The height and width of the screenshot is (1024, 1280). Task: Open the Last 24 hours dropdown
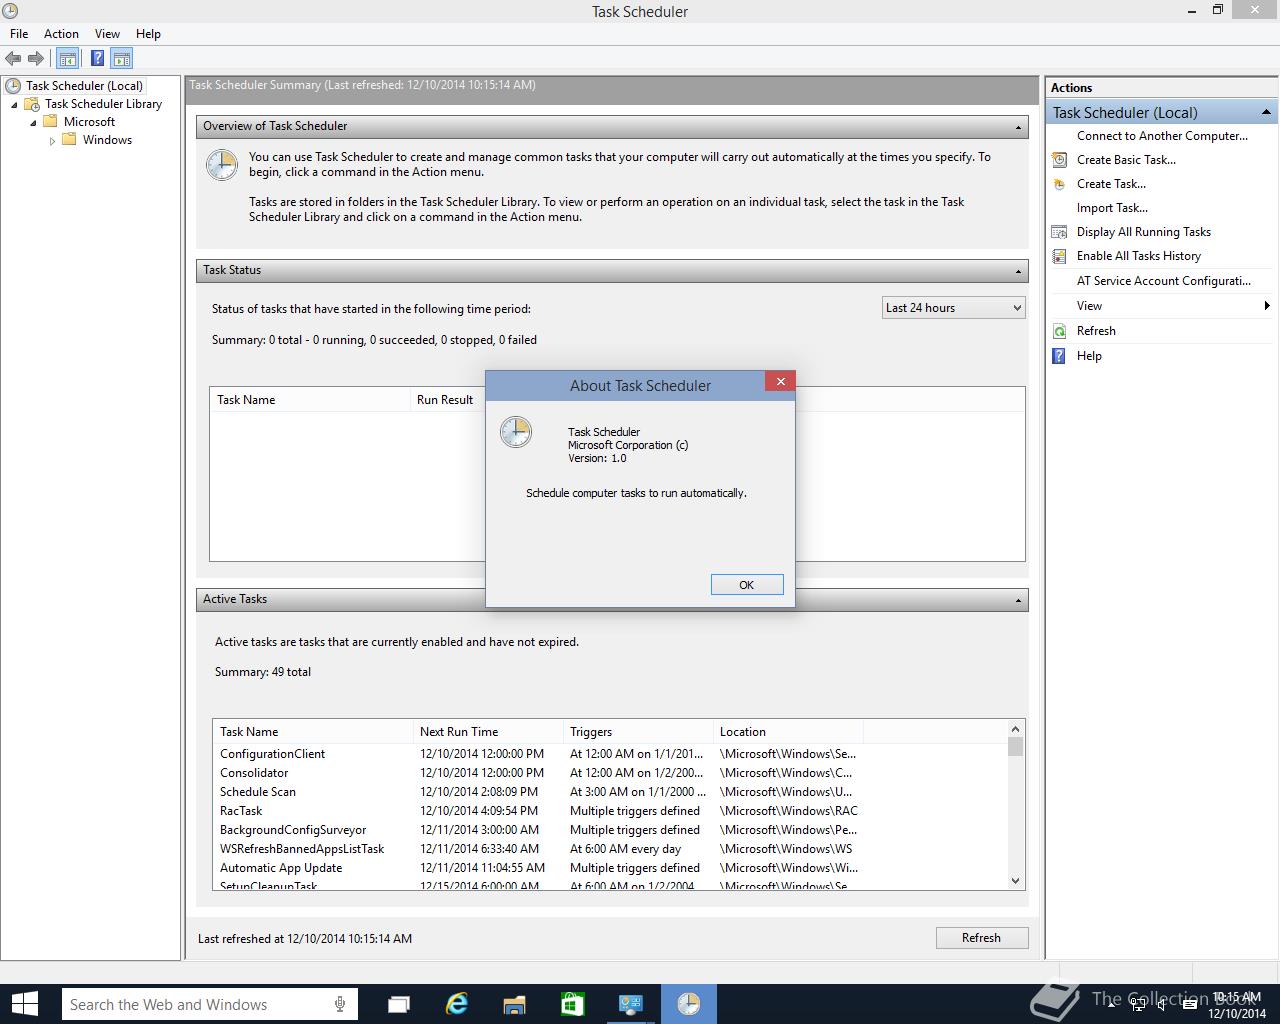[x=954, y=308]
